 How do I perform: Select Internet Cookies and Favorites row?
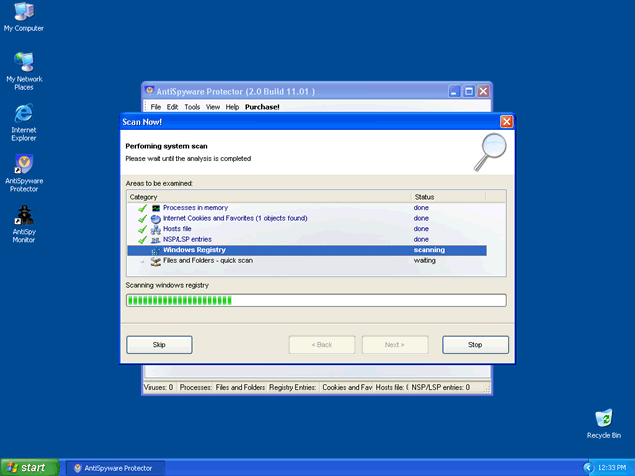click(234, 218)
